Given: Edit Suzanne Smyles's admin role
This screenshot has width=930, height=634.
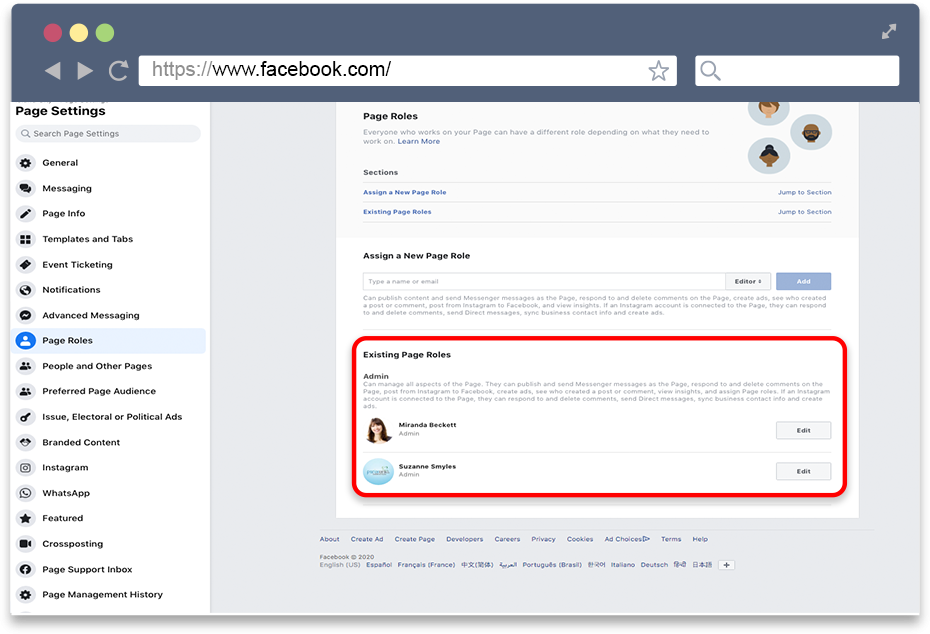Looking at the screenshot, I should 803,471.
